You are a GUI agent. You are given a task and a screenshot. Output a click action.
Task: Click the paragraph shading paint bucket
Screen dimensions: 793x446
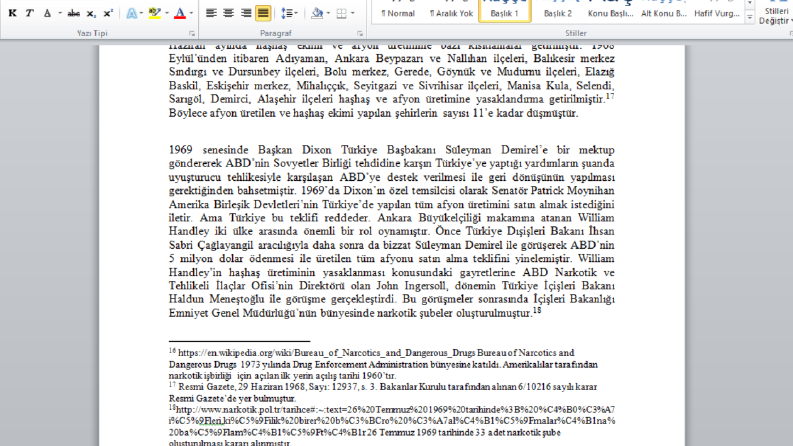[317, 13]
